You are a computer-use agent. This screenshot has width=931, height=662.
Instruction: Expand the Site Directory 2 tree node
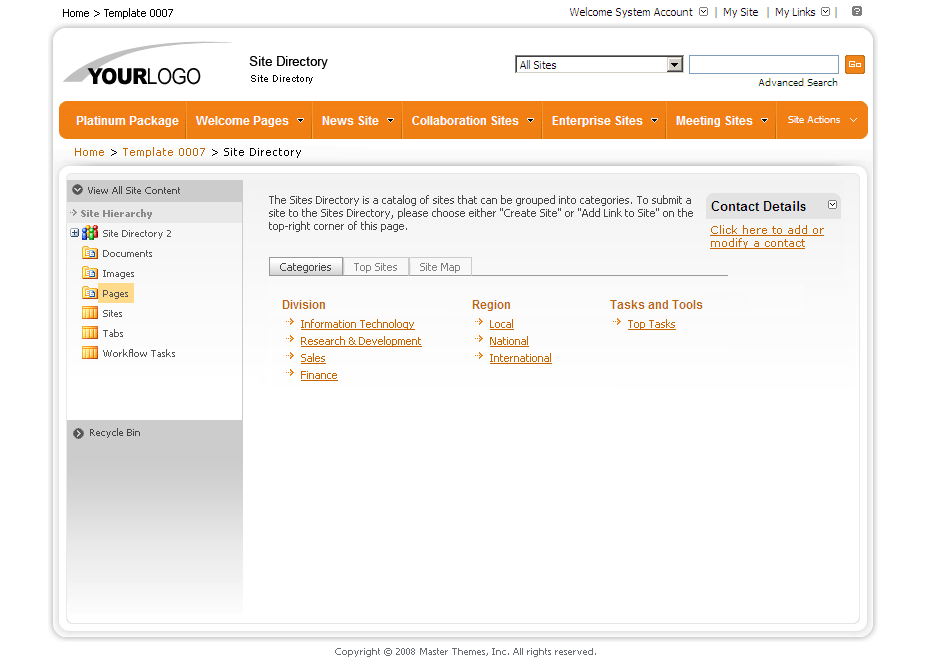pyautogui.click(x=75, y=233)
